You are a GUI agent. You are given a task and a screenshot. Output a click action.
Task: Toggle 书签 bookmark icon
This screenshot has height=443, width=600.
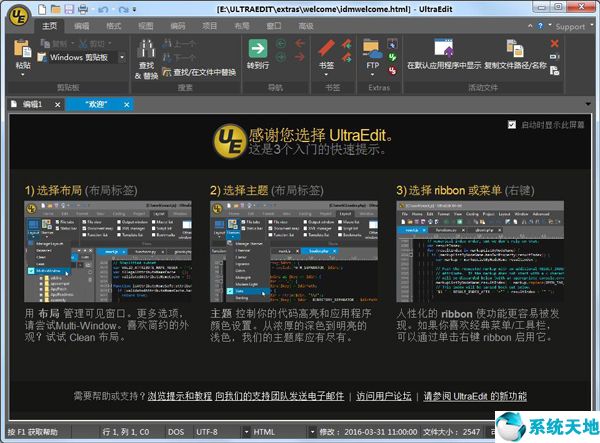326,49
